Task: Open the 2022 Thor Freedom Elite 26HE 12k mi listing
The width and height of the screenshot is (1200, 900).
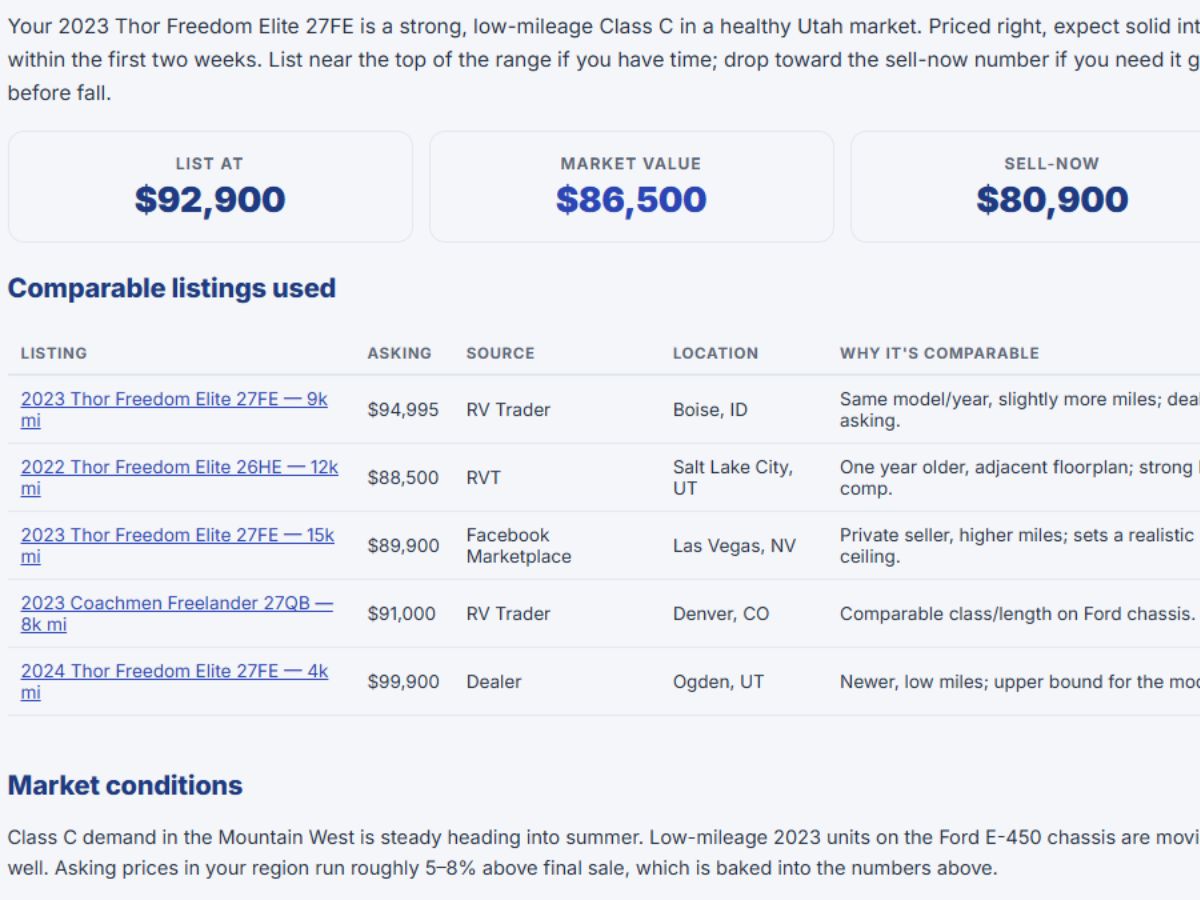Action: (180, 478)
